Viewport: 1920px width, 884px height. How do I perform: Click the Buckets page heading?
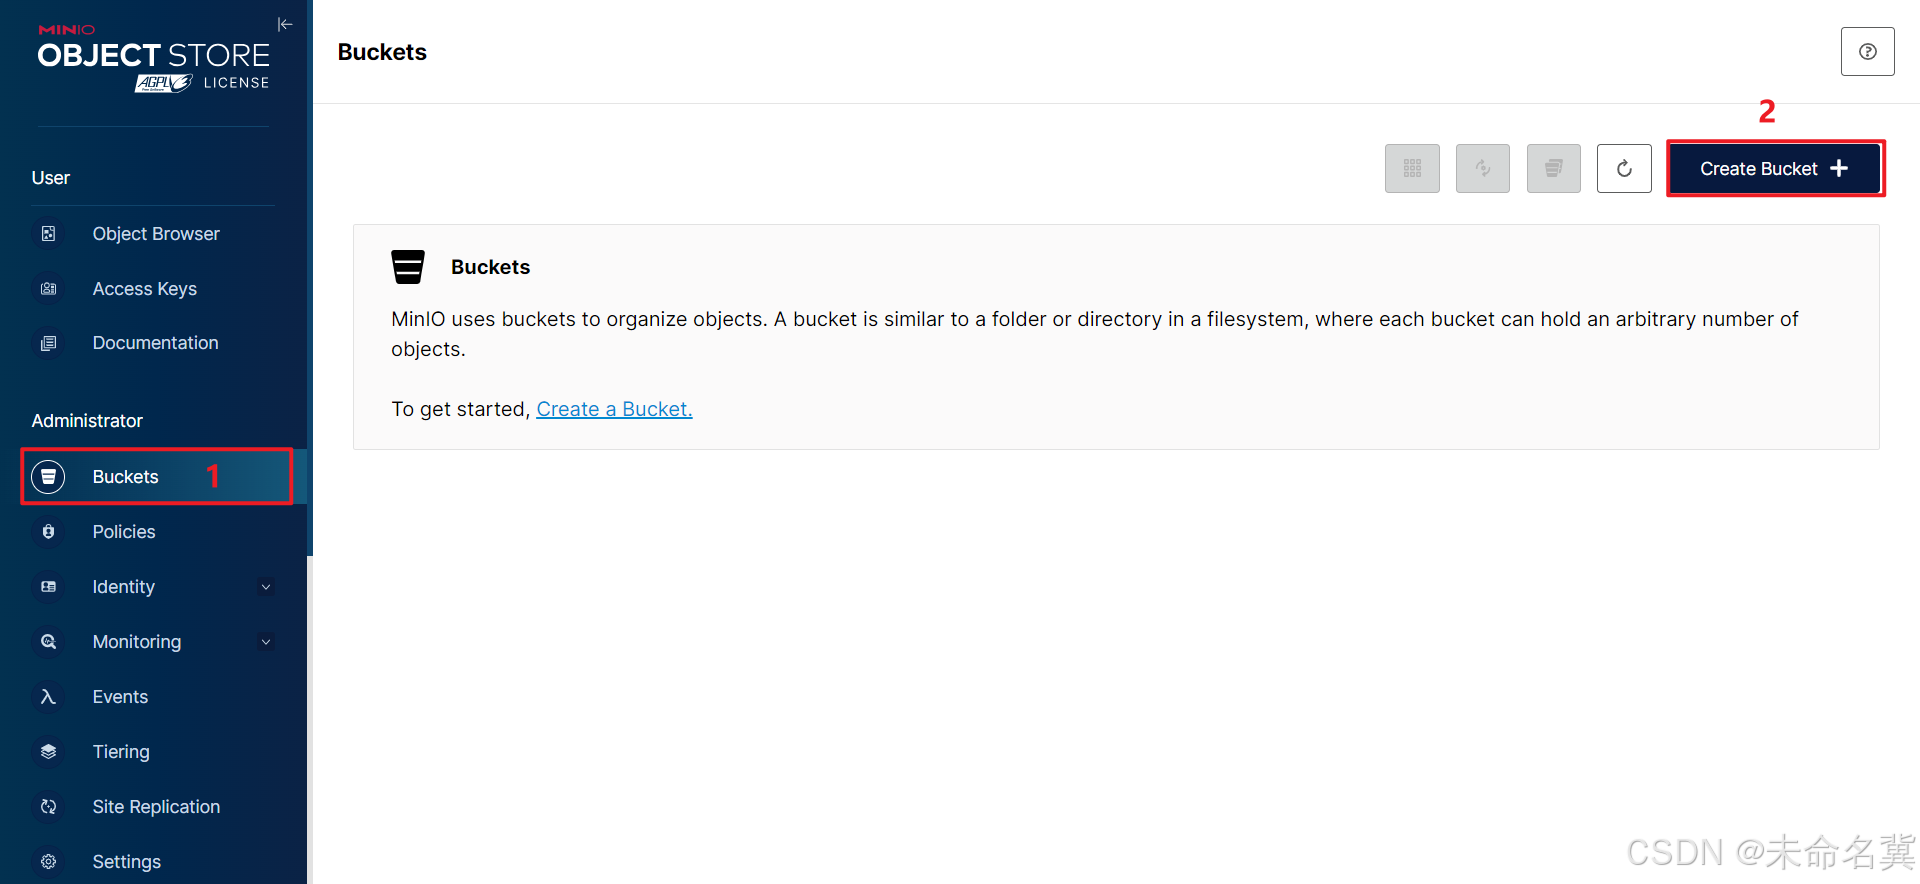(382, 52)
